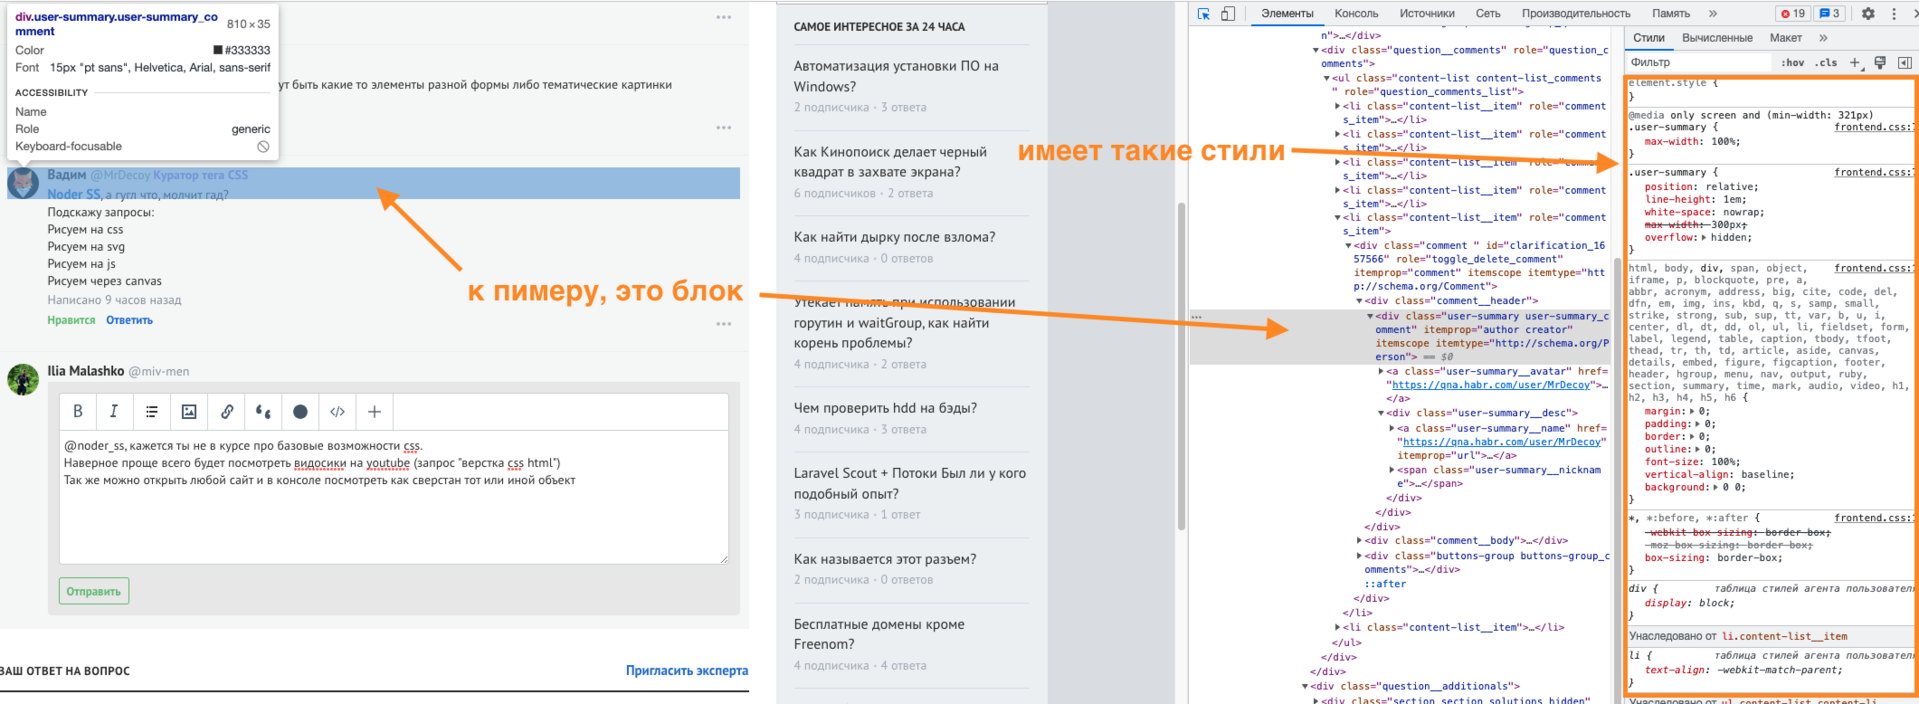The width and height of the screenshot is (1919, 704).
Task: Expand the a user-summary__avatar node
Action: (x=1381, y=372)
